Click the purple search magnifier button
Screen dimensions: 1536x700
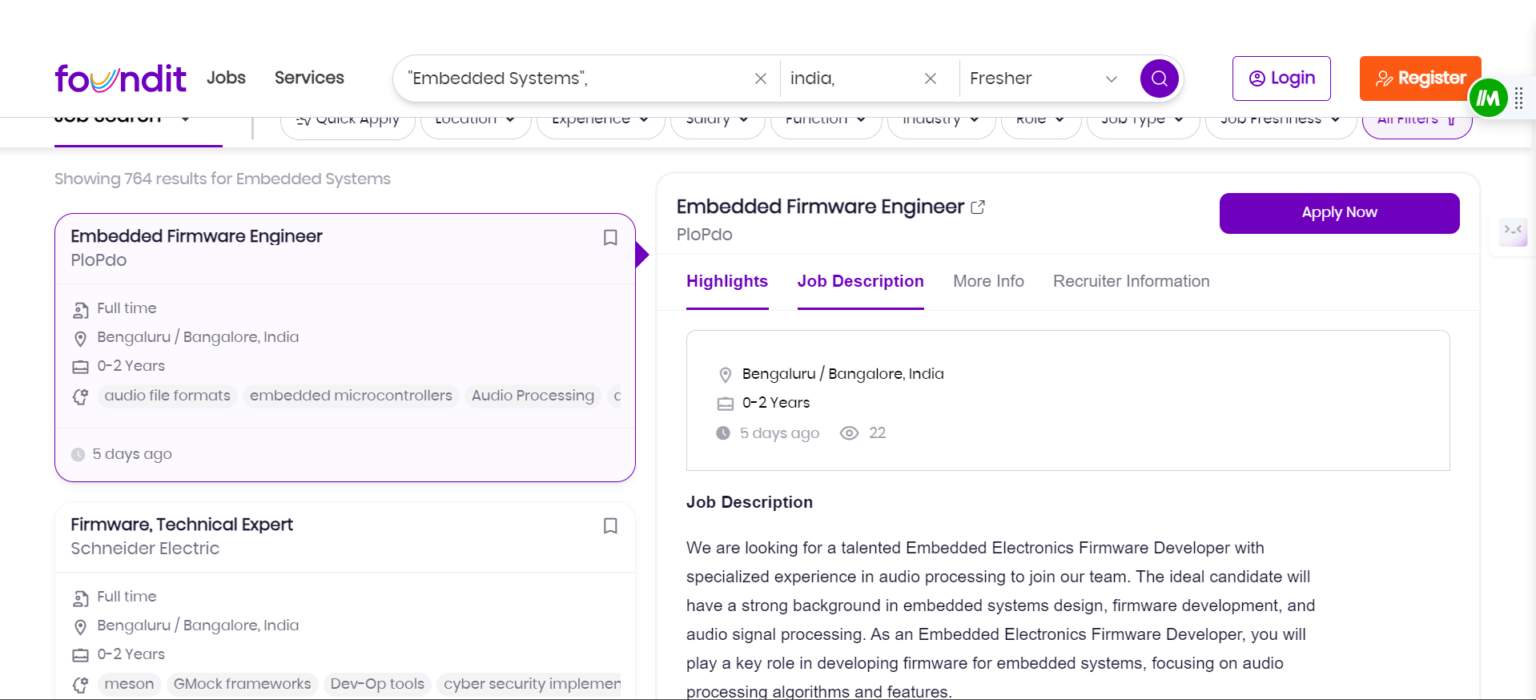1159,78
